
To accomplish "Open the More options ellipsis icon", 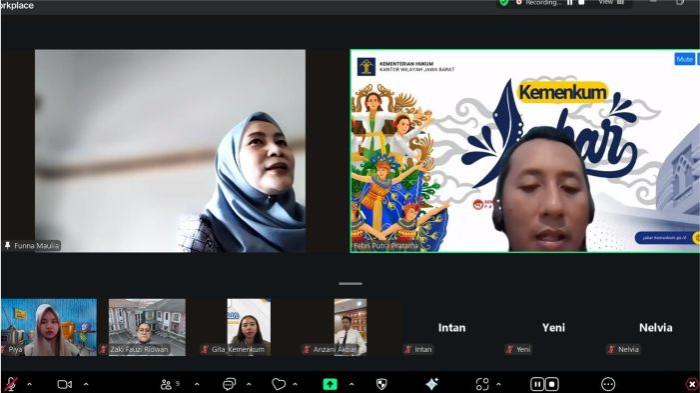I will pyautogui.click(x=608, y=384).
